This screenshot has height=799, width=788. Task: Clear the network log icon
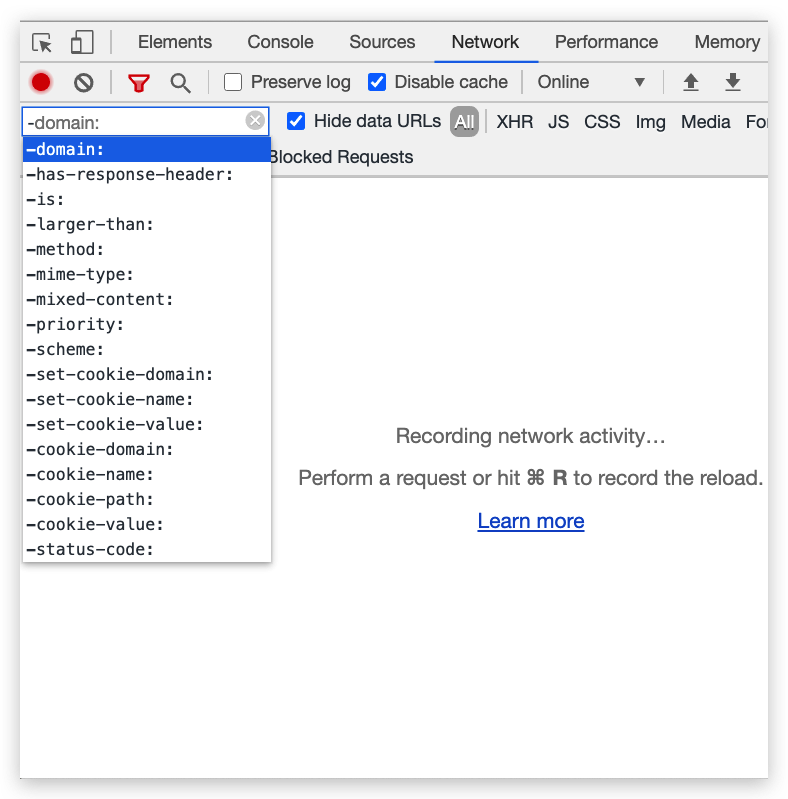coord(84,83)
